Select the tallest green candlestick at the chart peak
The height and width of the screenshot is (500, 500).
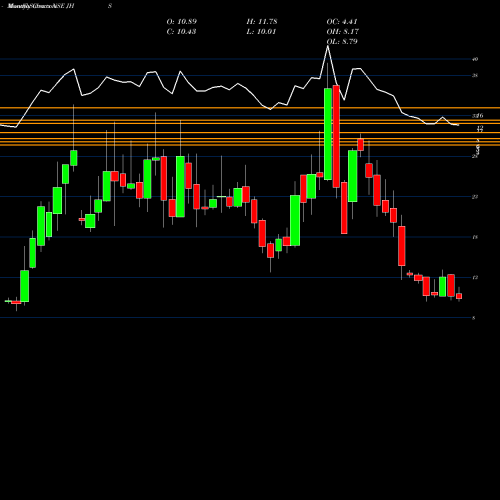pyautogui.click(x=328, y=134)
